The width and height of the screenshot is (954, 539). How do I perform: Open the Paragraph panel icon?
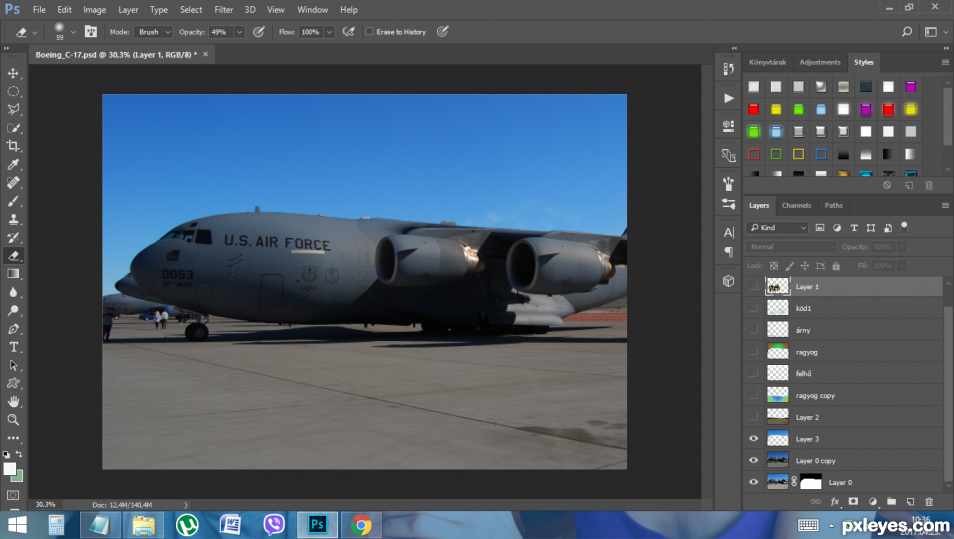coord(728,252)
